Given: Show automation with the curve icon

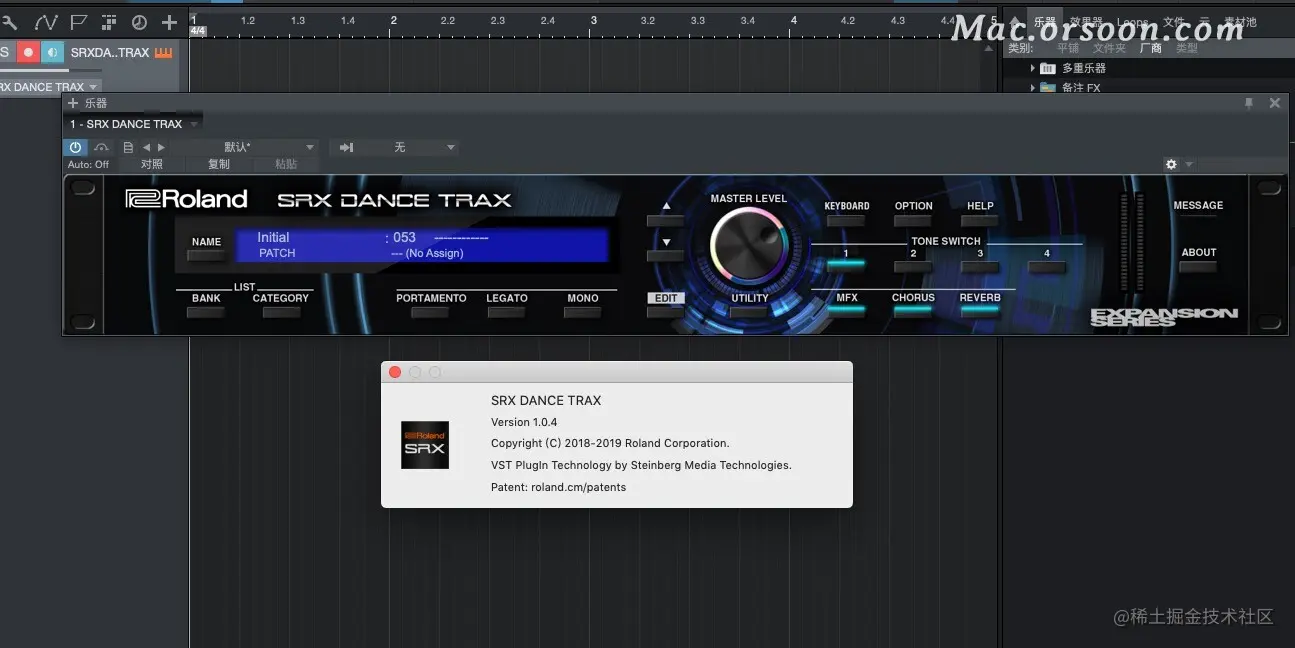Looking at the screenshot, I should (45, 22).
